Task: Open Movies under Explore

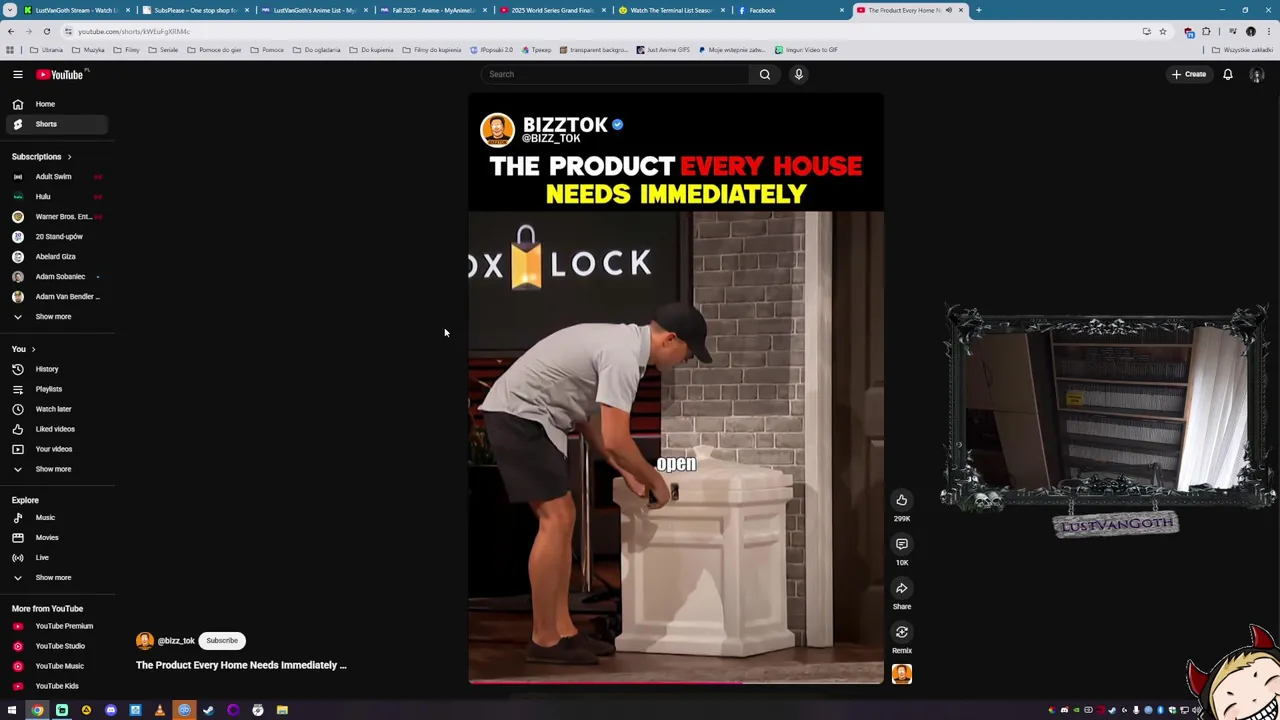Action: [56, 538]
